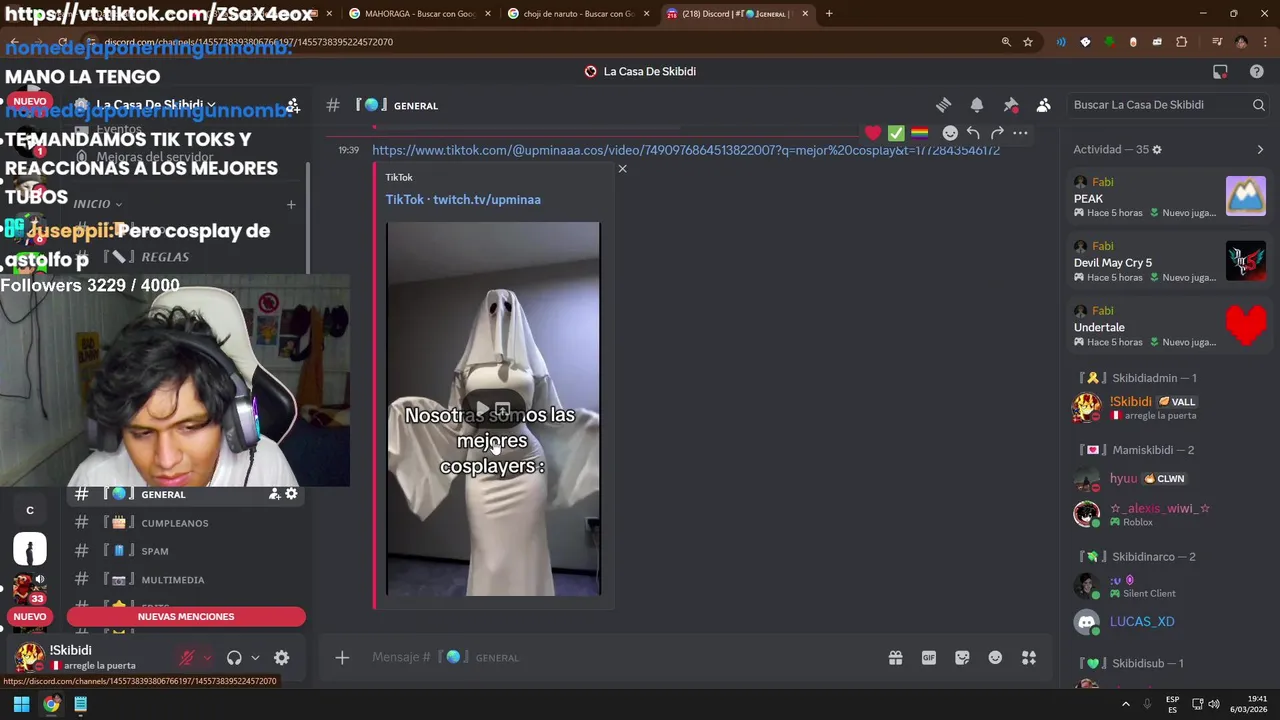Open the emoji picker in message bar

tap(995, 657)
